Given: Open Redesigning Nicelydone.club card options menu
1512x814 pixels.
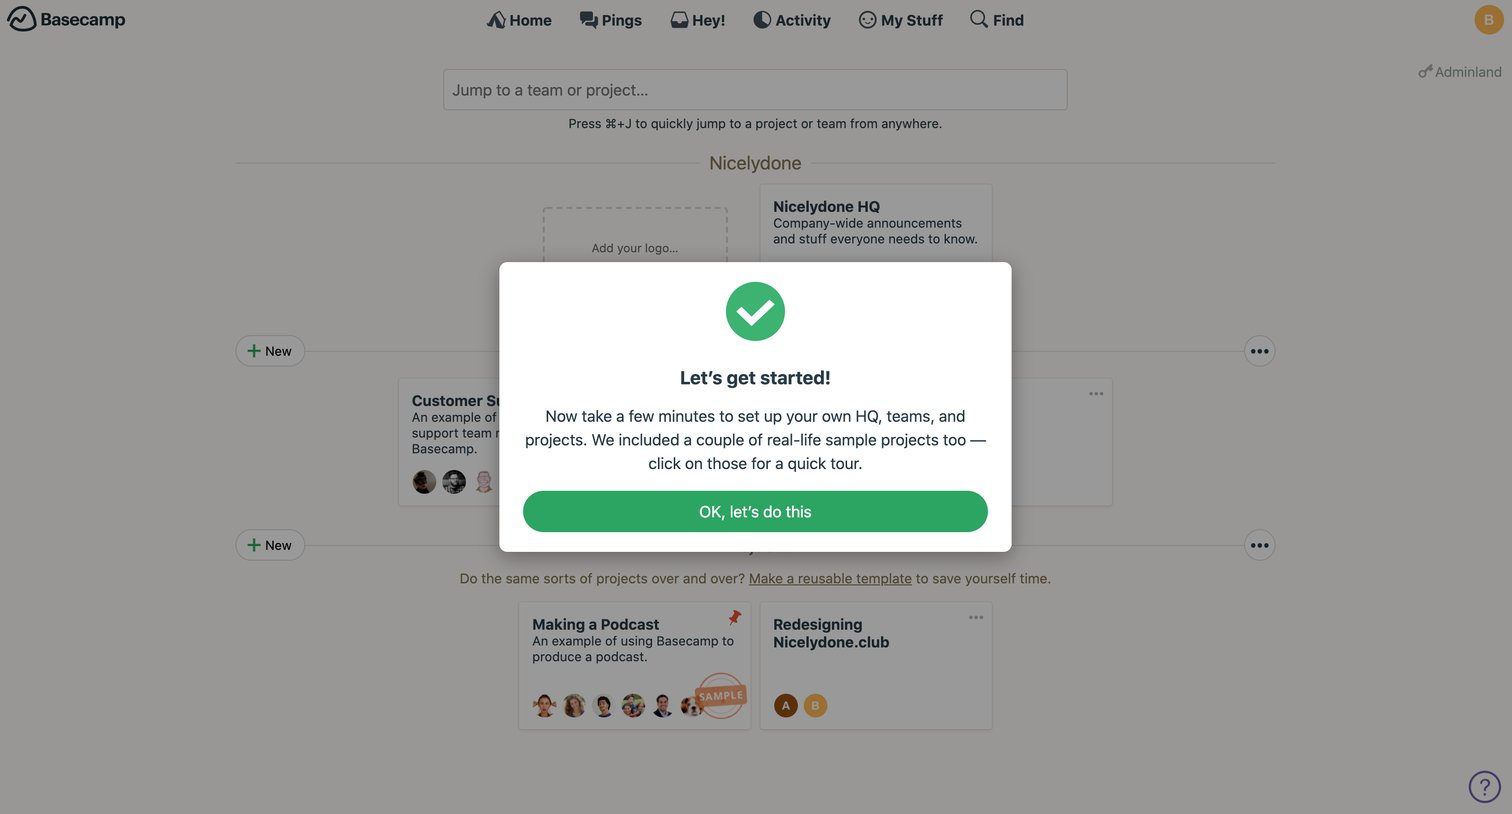Looking at the screenshot, I should [976, 617].
